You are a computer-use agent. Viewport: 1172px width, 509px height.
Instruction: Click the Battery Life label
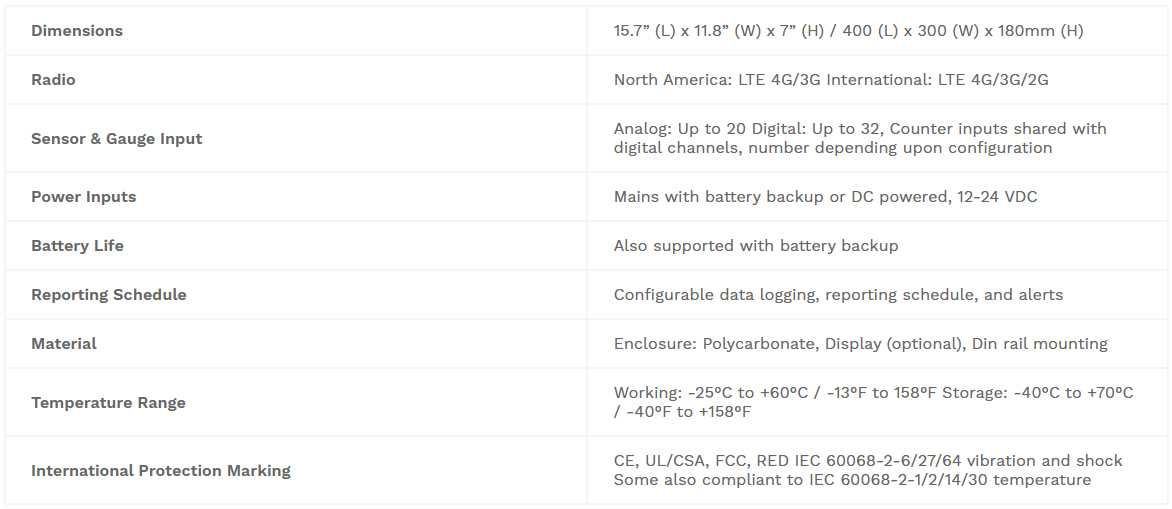tap(77, 246)
